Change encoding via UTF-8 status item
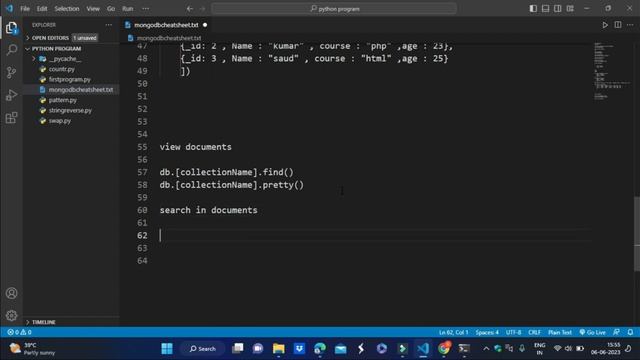This screenshot has width=640, height=360. tap(513, 332)
